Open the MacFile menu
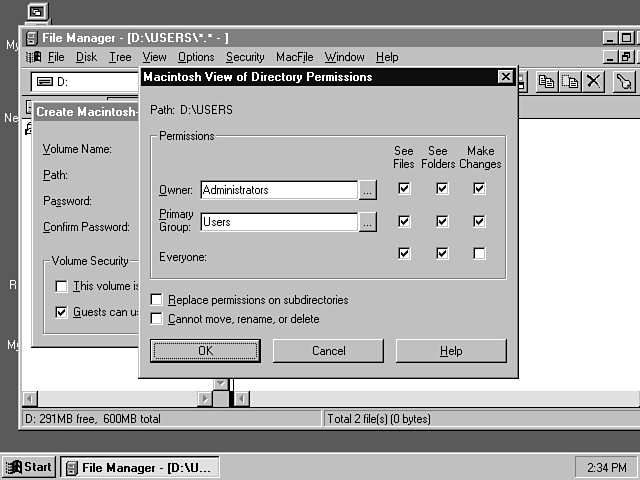 coord(294,57)
